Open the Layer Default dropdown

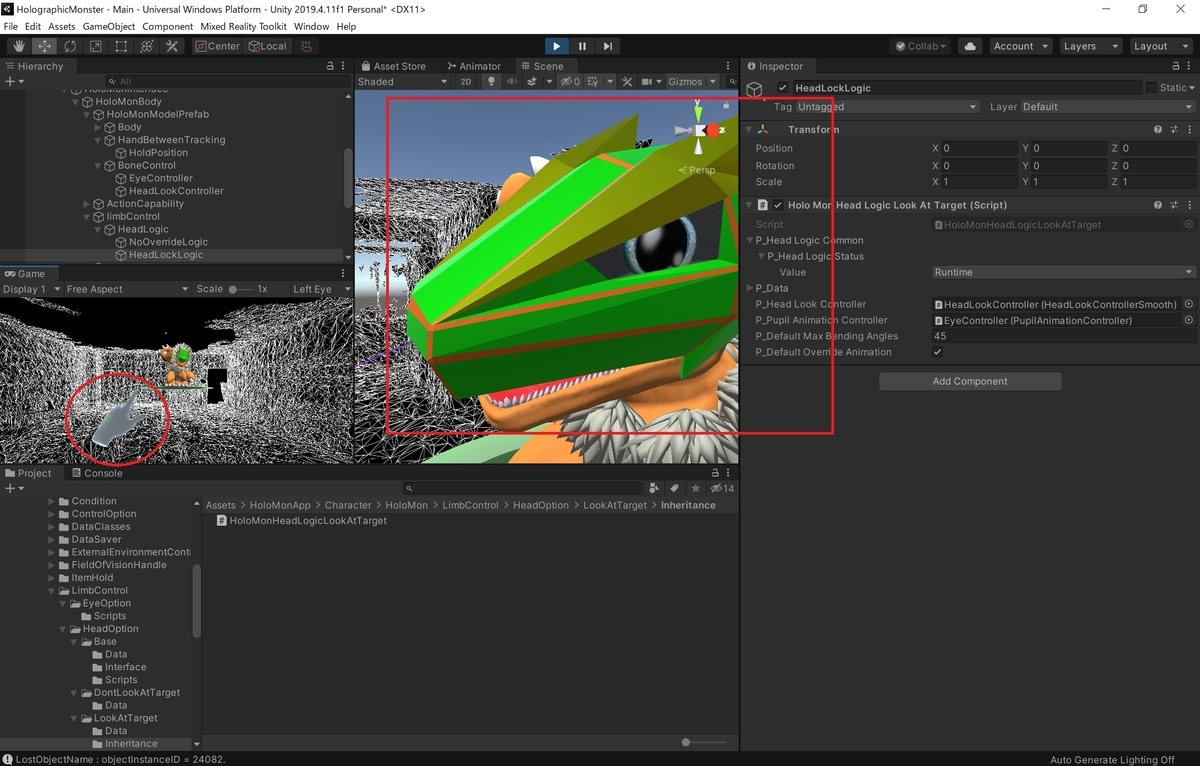coord(1107,107)
